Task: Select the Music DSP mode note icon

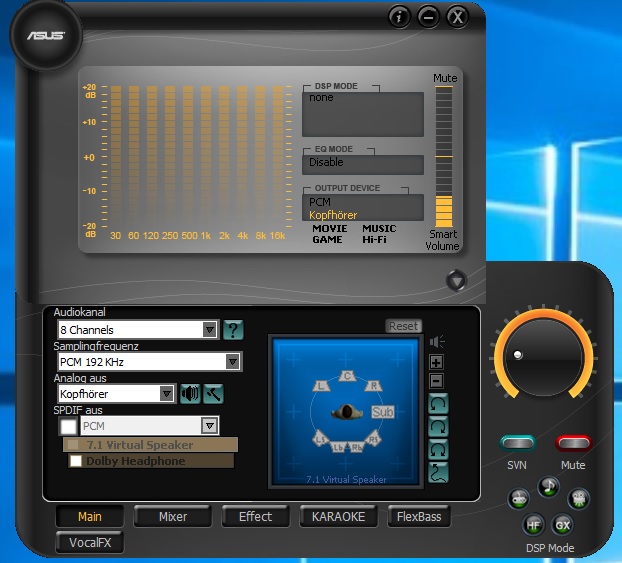Action: tap(549, 486)
